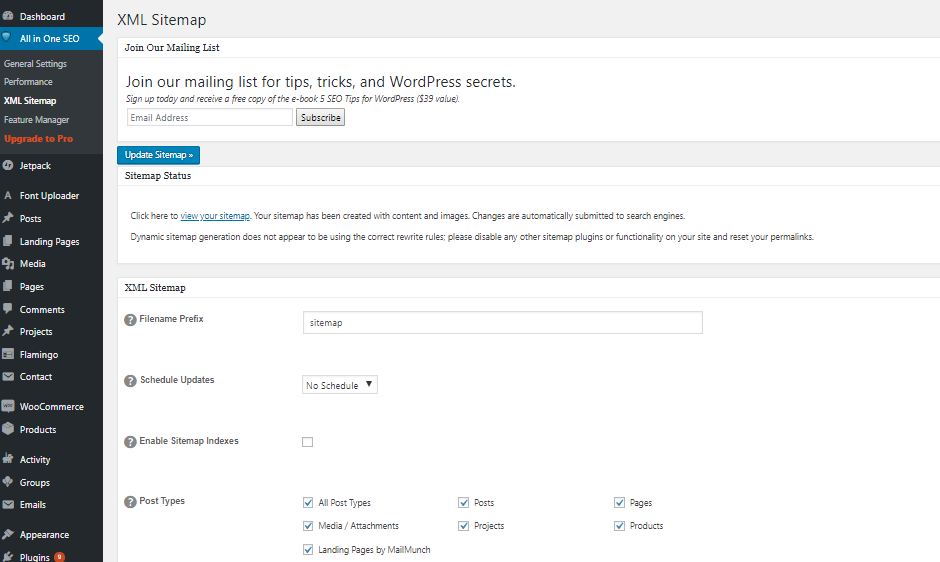Click the Sitemap Status panel header
This screenshot has width=940, height=562.
[x=158, y=176]
